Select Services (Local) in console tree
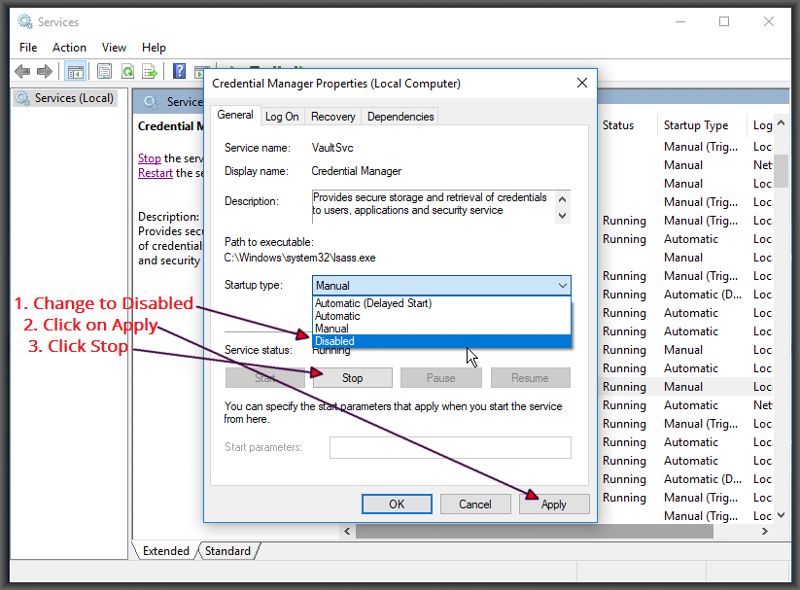 pyautogui.click(x=74, y=98)
